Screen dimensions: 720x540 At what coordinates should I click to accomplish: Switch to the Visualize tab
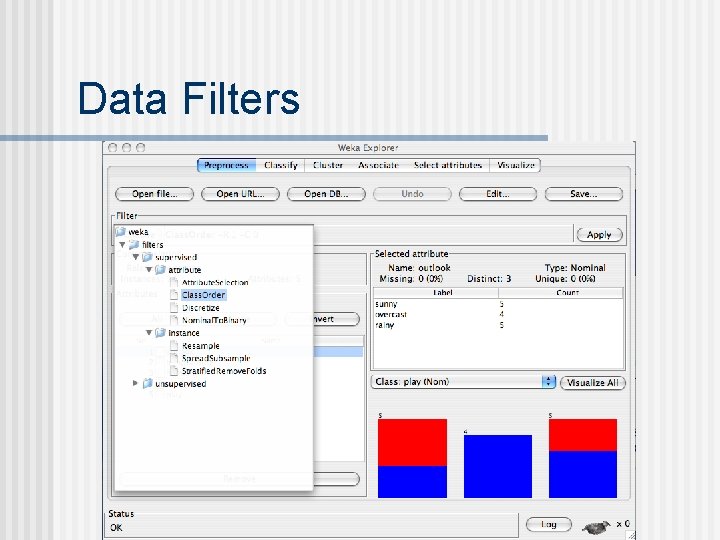[516, 165]
